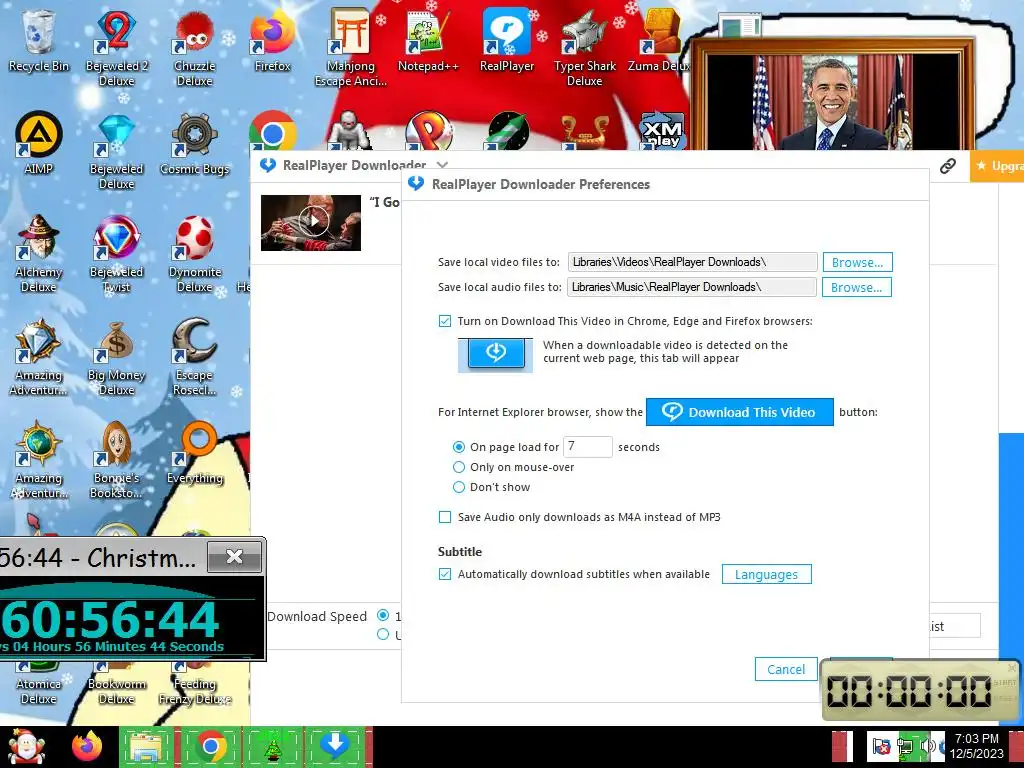The image size is (1024, 768).
Task: Click the seconds input field
Action: tap(588, 447)
